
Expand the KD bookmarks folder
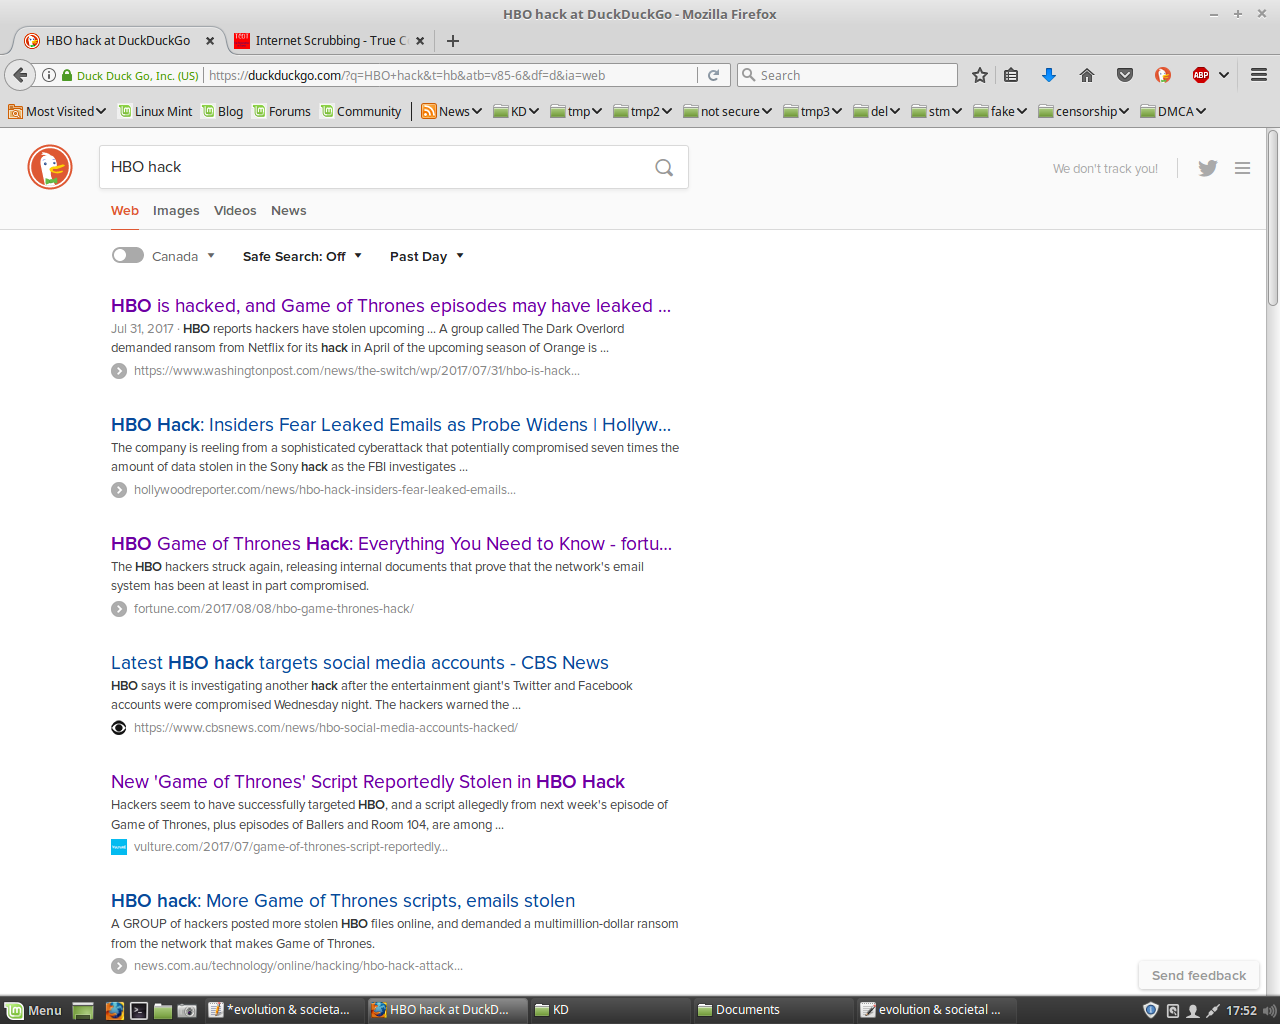point(516,111)
